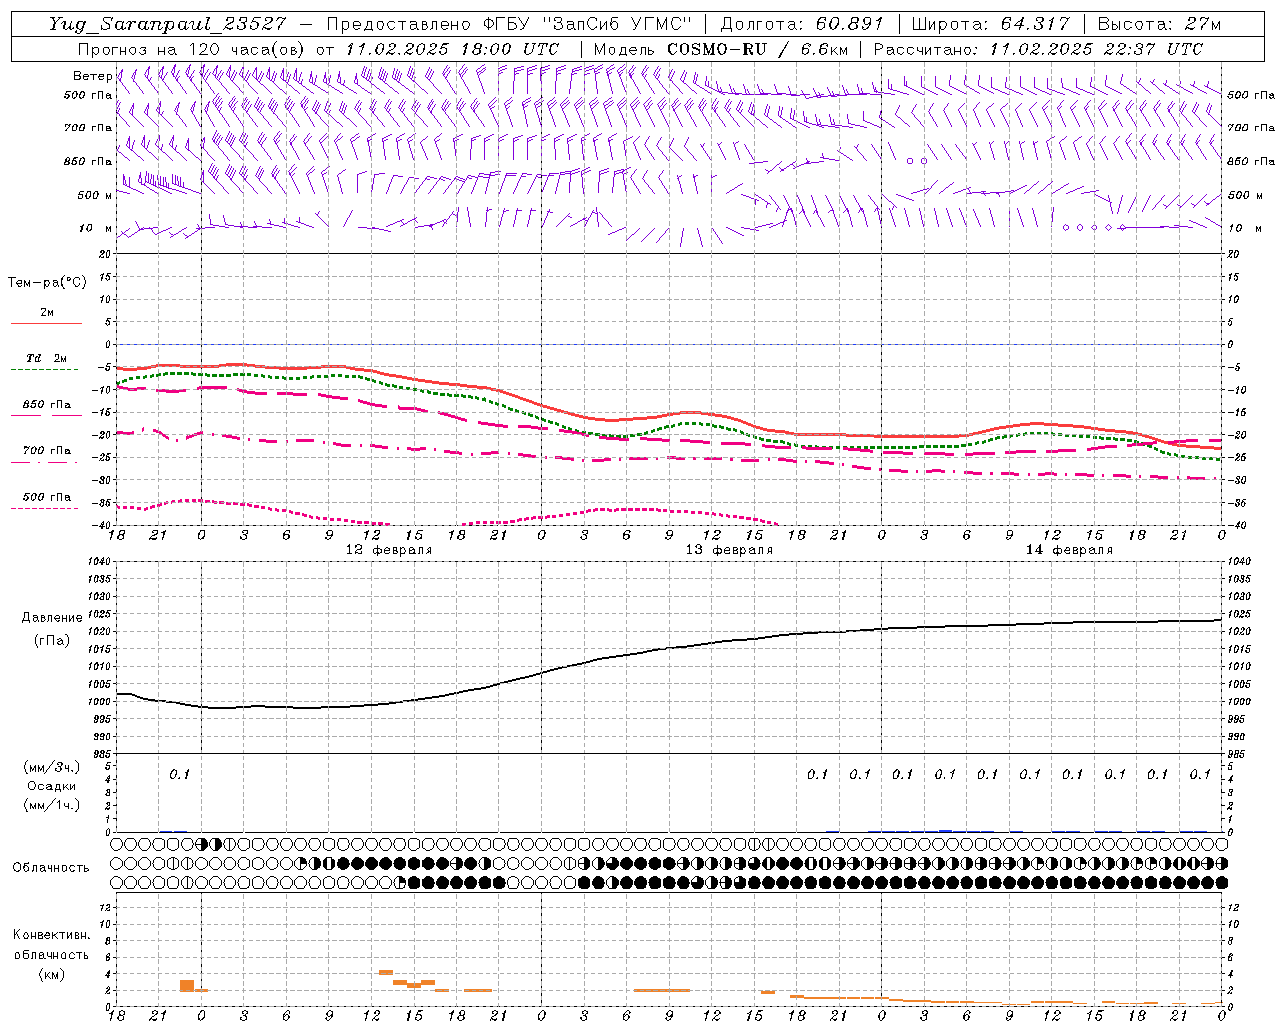
Task: Select the date label 12 февраля
Action: pos(389,550)
